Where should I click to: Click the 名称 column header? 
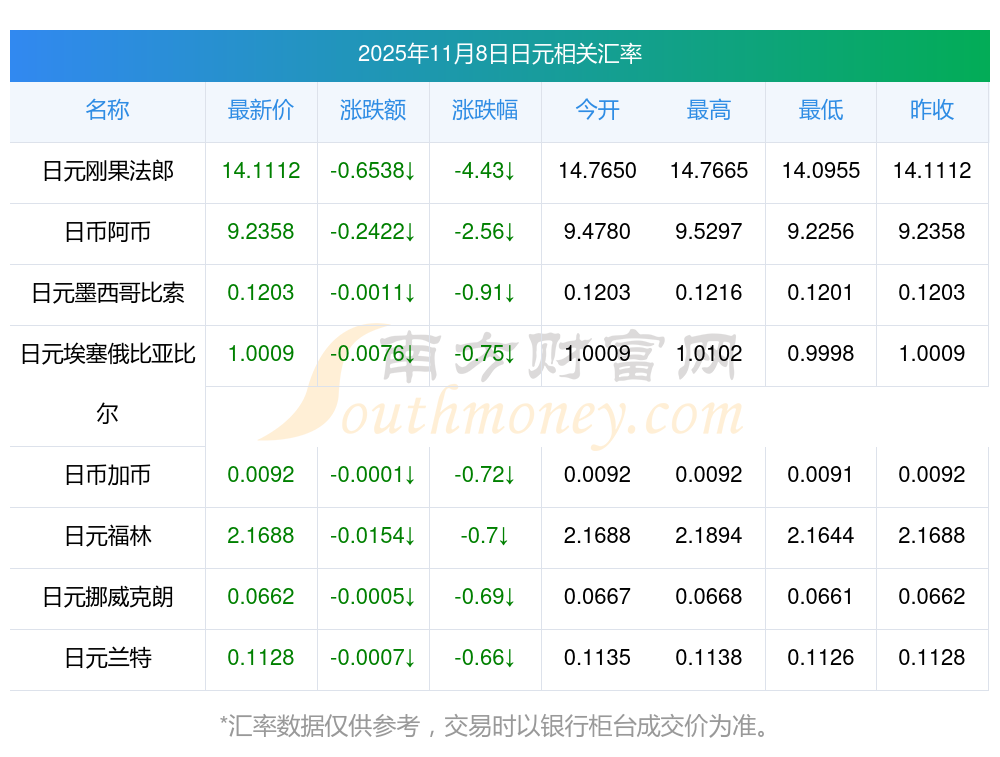107,110
